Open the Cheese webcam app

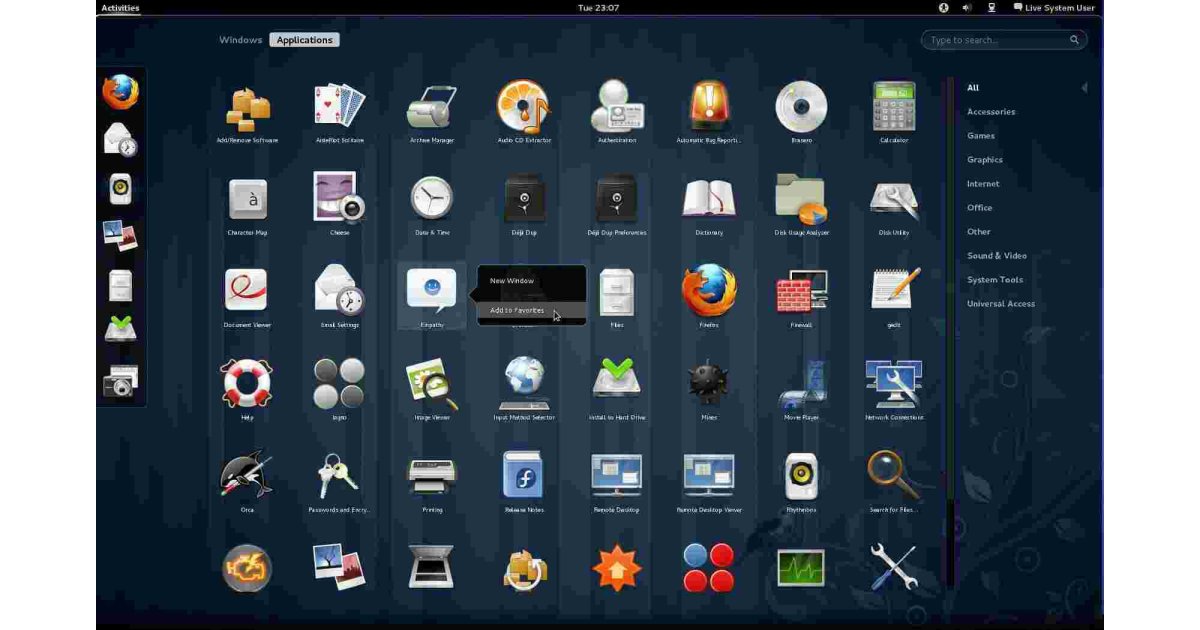click(x=339, y=198)
